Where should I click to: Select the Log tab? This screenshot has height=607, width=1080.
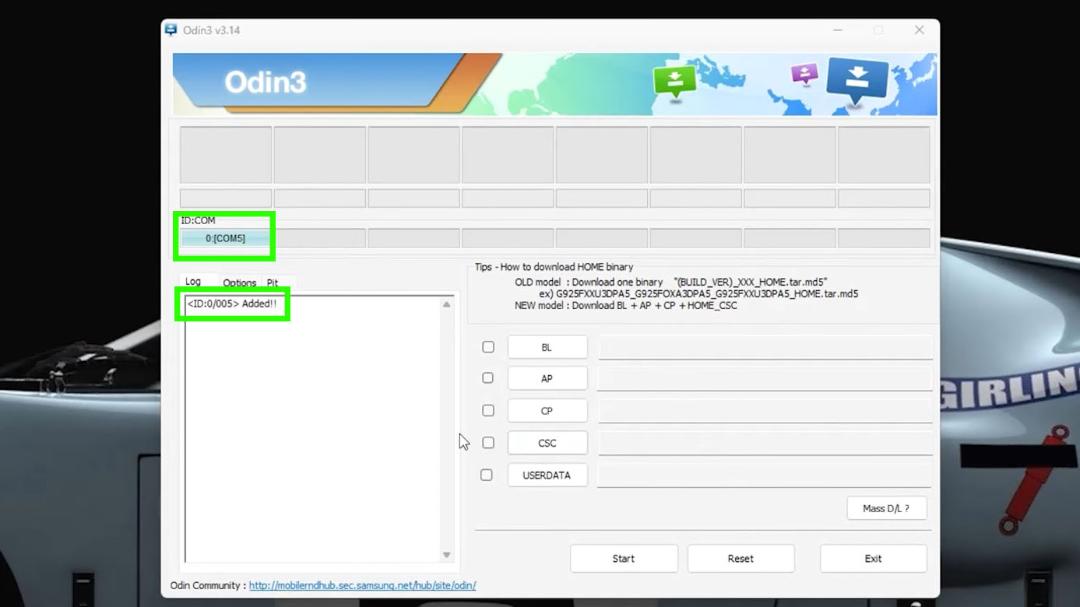click(193, 281)
